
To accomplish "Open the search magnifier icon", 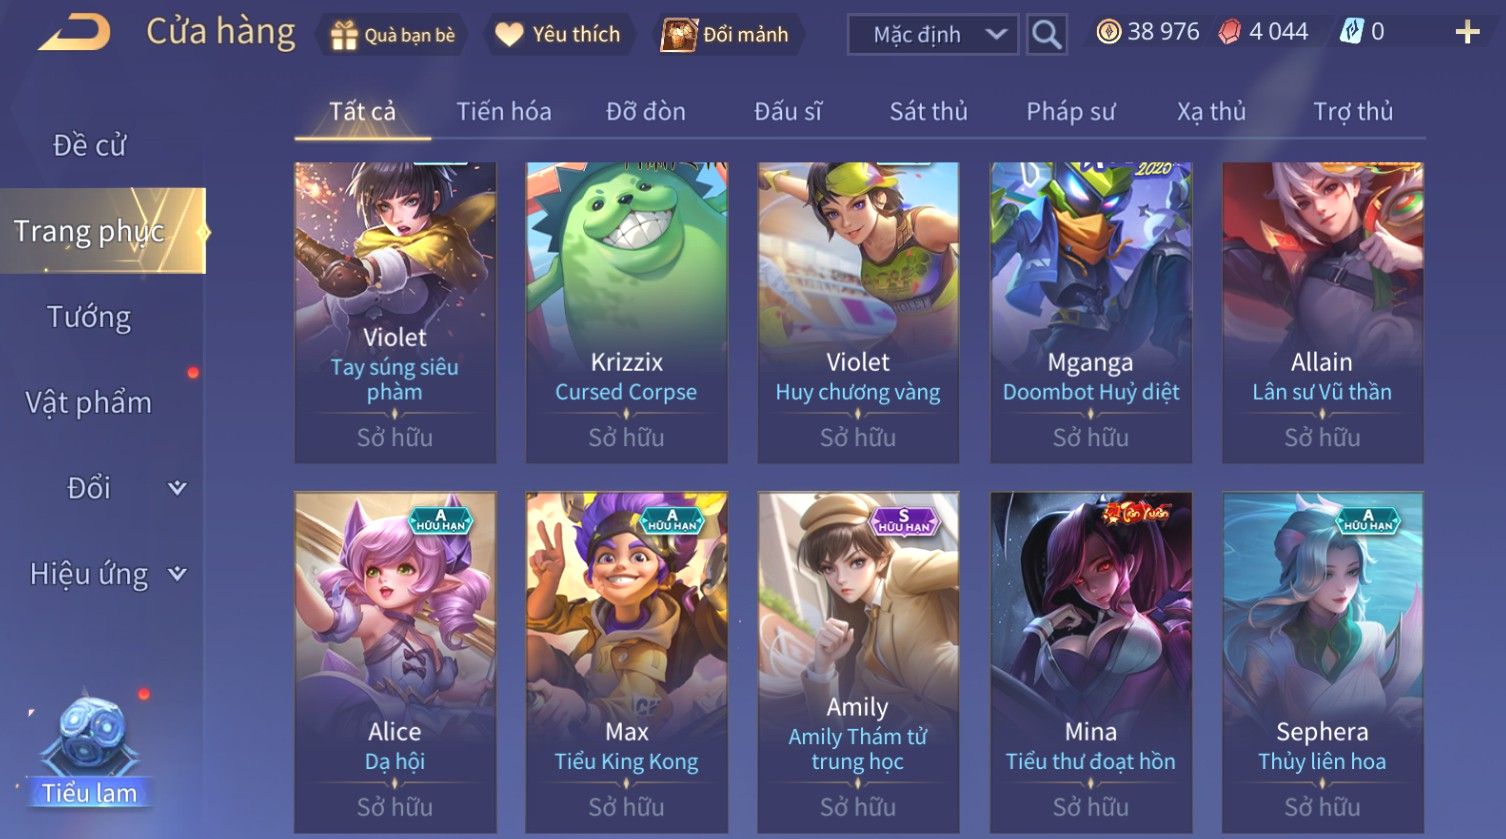I will 1047,35.
